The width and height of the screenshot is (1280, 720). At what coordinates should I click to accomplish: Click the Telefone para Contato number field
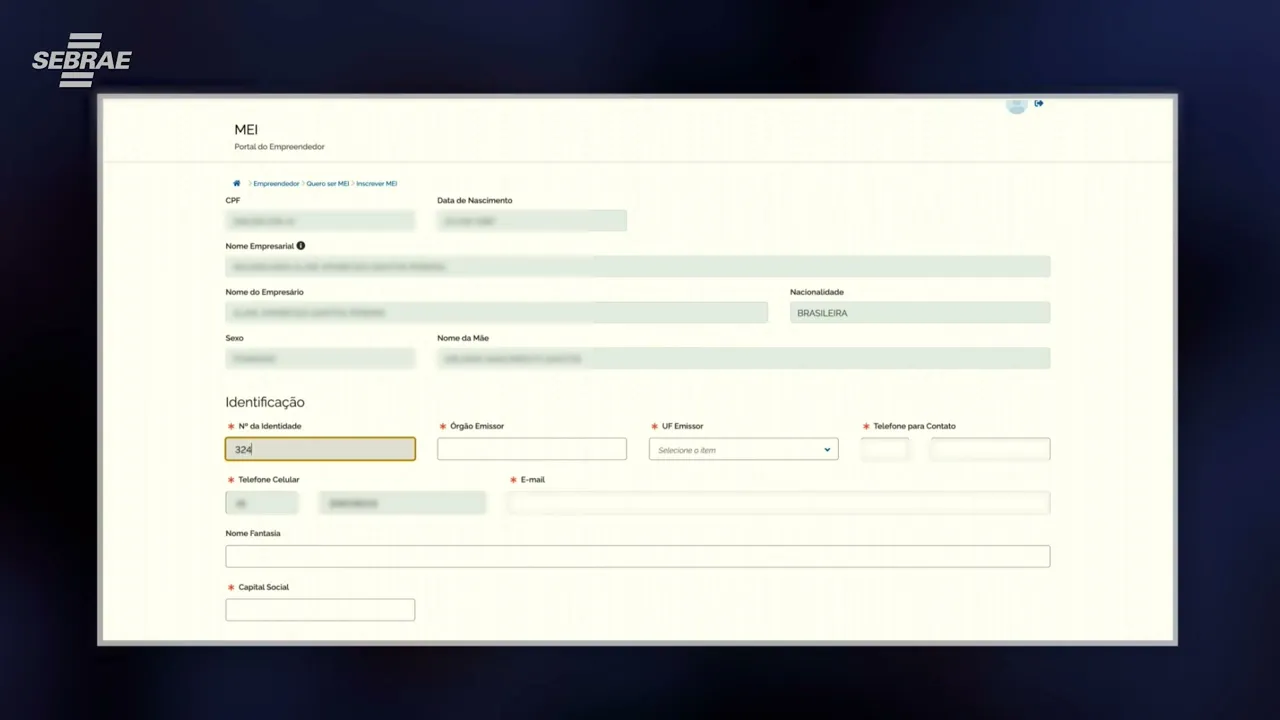[990, 449]
